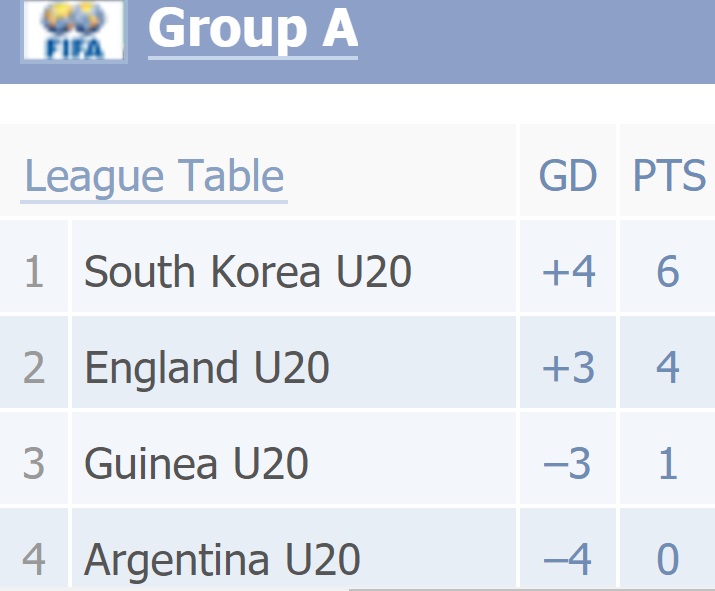Select England U20 team
Screen dimensions: 715x591
point(207,367)
